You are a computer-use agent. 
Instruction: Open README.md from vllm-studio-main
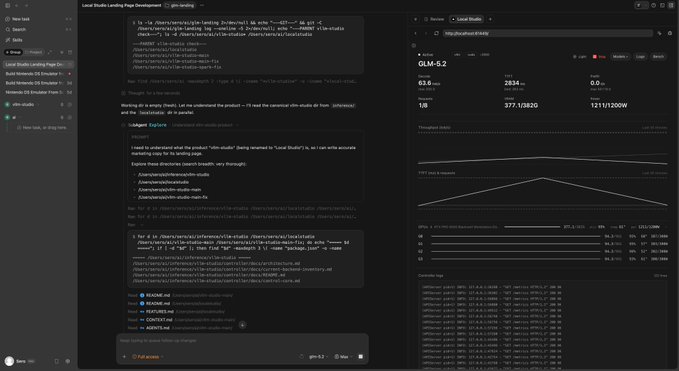tap(158, 295)
